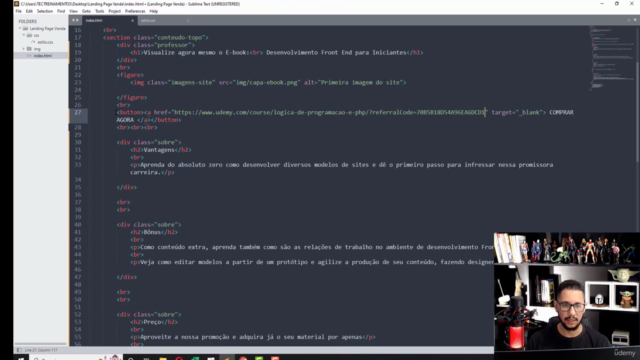
Task: Select the Landing Page Venda folder icon
Action: tap(26, 29)
